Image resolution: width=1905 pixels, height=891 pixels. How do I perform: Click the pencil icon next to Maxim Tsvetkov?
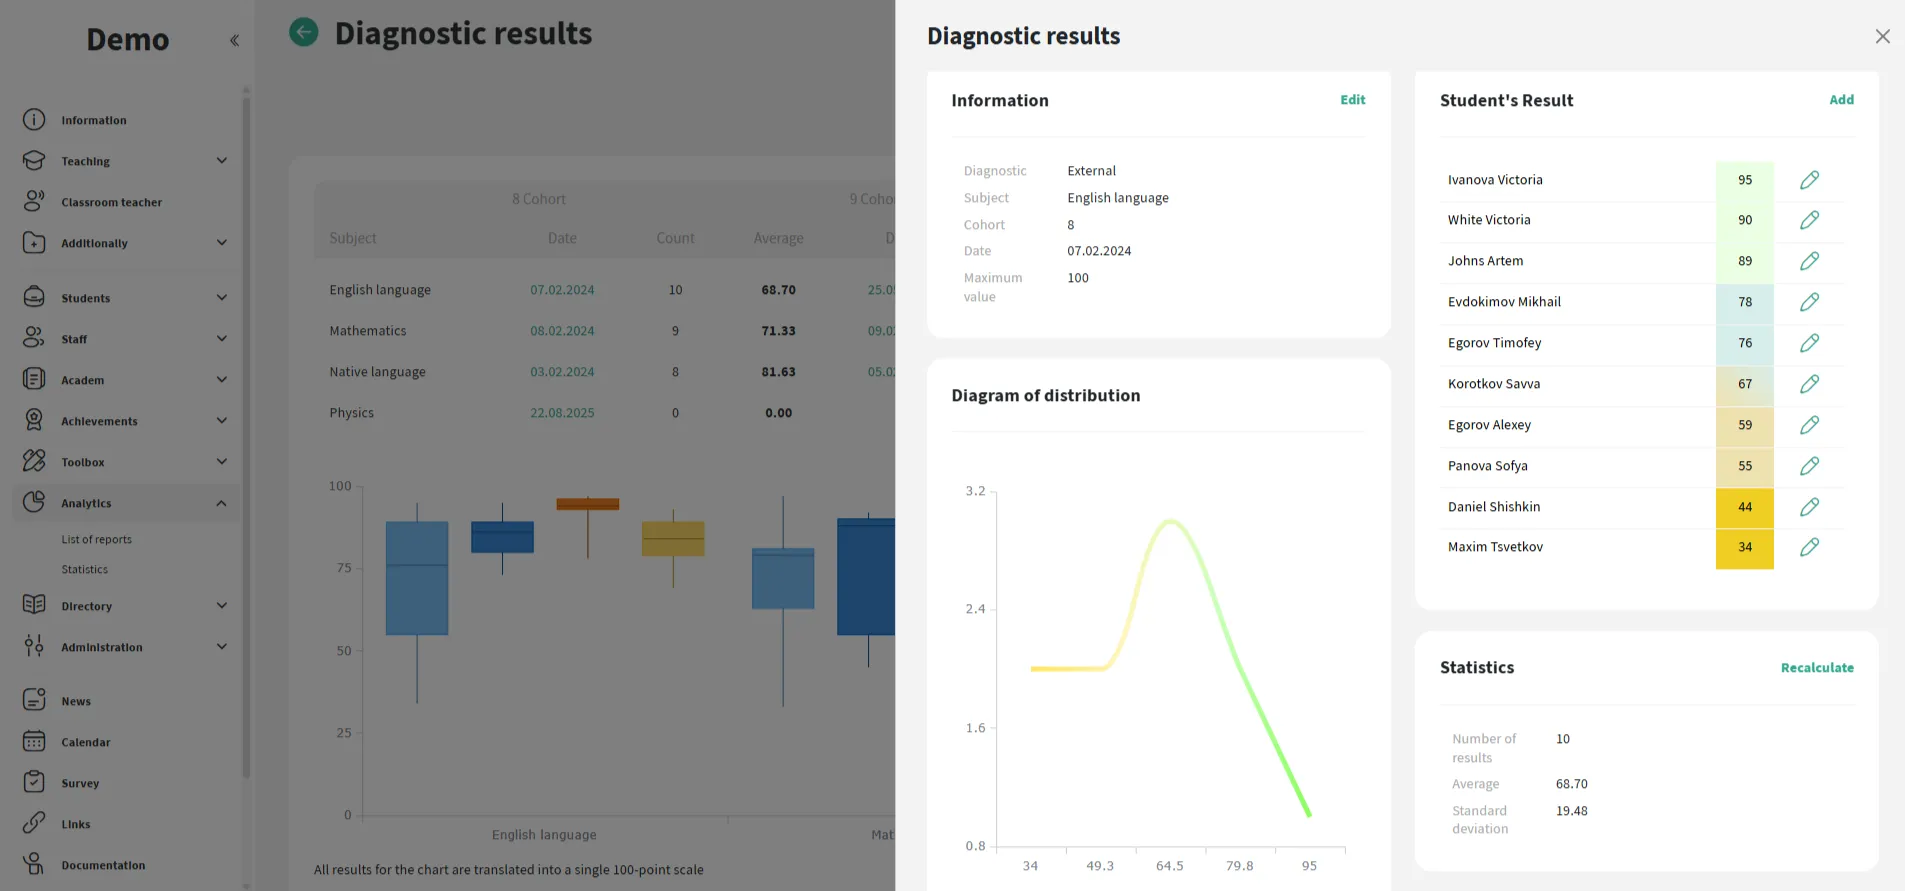[x=1809, y=547]
